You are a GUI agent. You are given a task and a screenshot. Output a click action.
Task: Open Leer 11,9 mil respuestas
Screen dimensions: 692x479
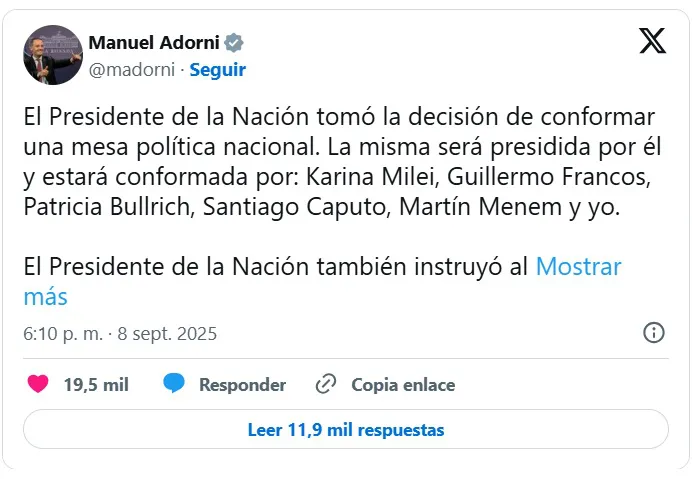pos(346,430)
